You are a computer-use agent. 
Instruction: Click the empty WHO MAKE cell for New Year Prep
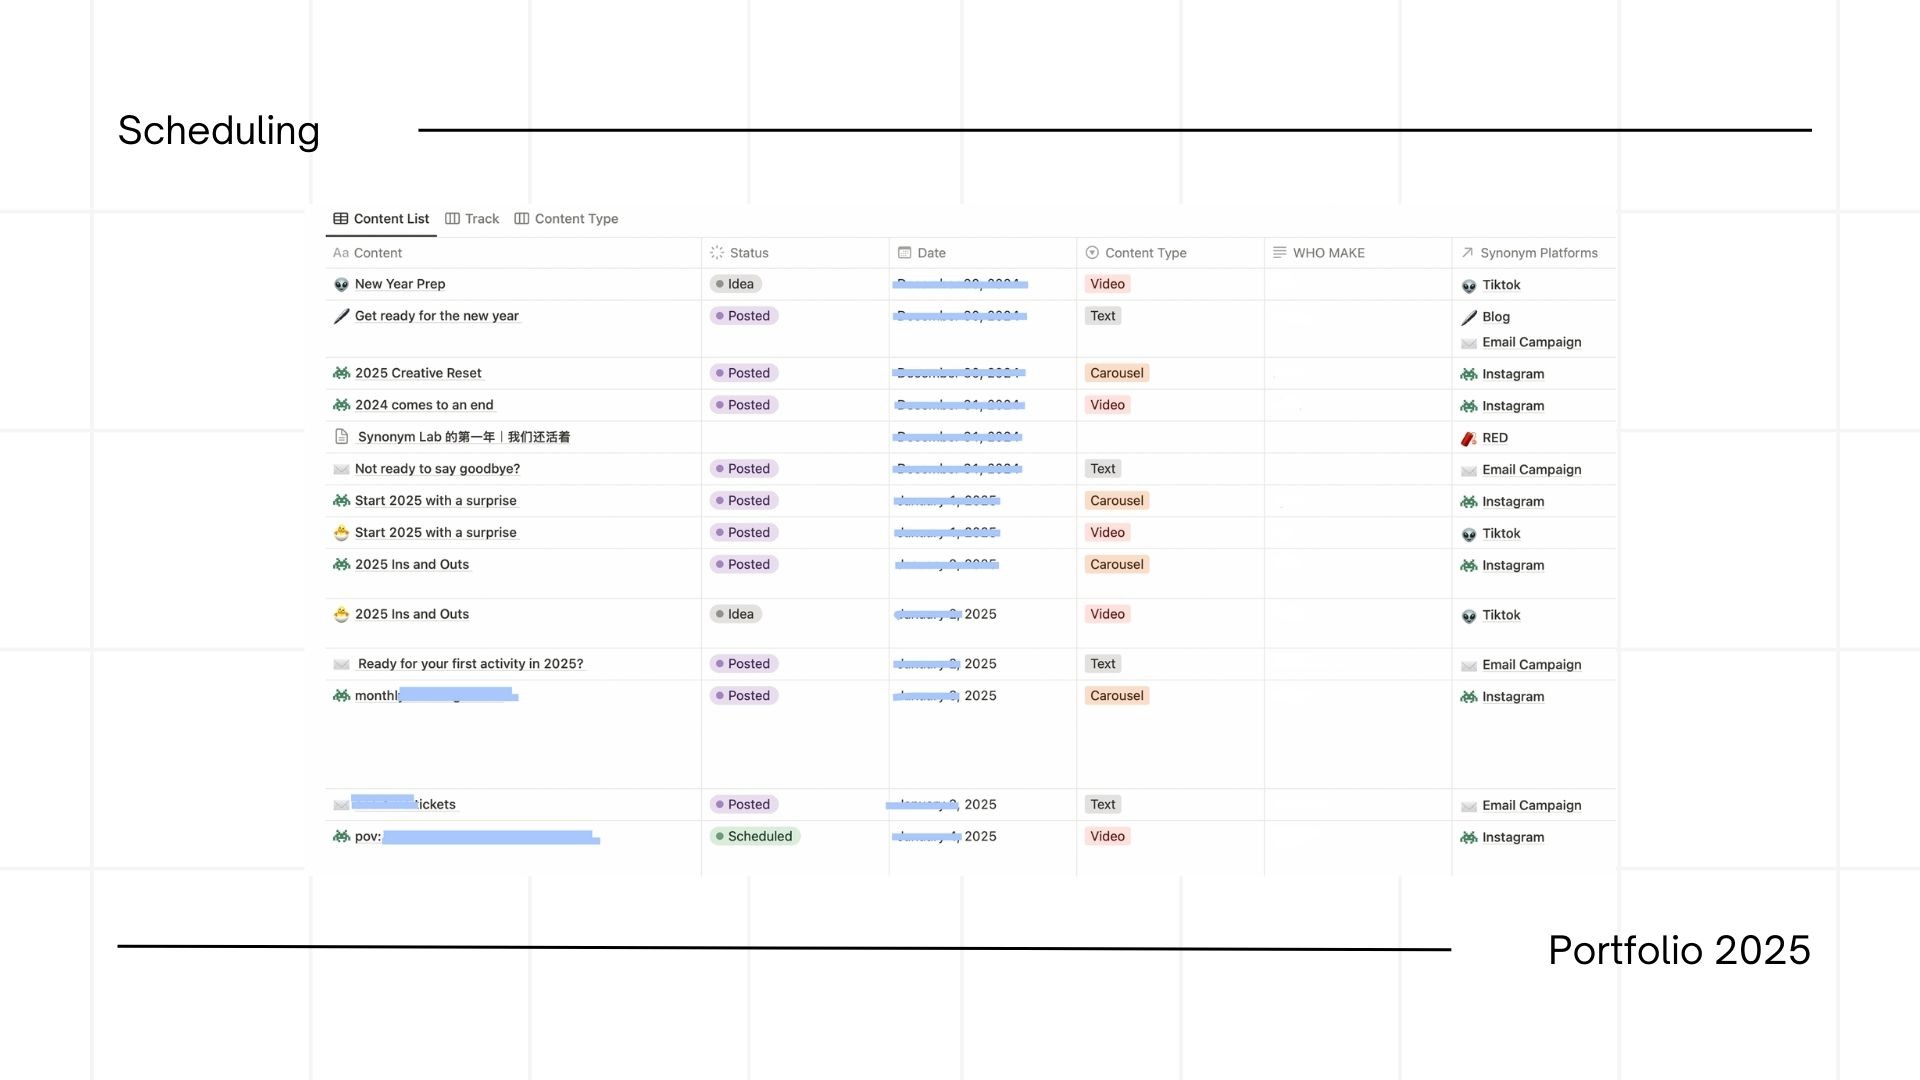click(x=1357, y=284)
